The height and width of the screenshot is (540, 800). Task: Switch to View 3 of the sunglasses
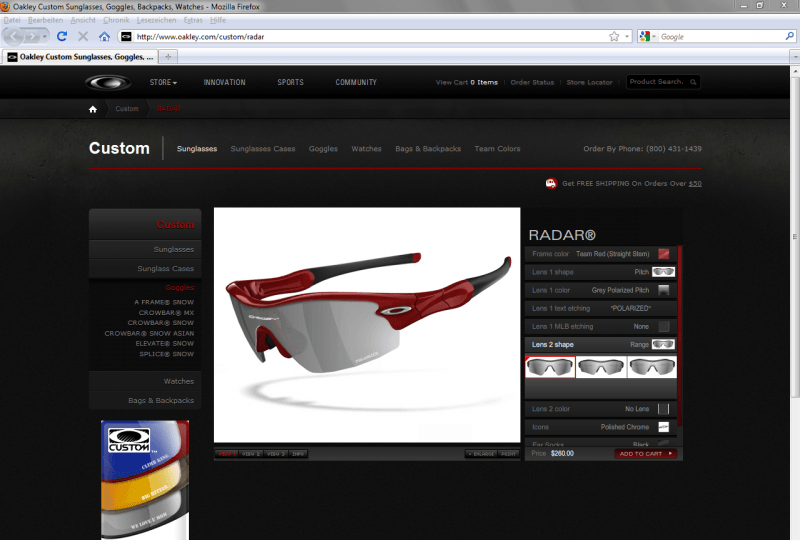[x=277, y=454]
